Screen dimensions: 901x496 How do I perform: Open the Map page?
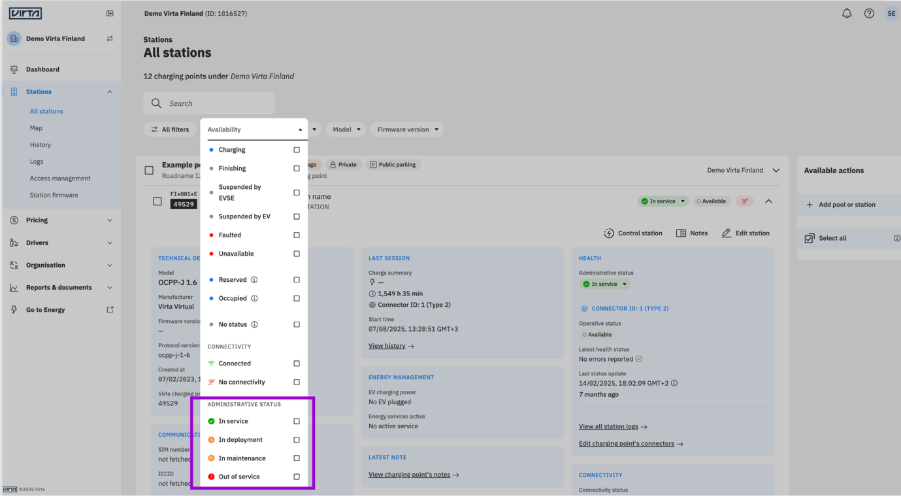[x=36, y=128]
